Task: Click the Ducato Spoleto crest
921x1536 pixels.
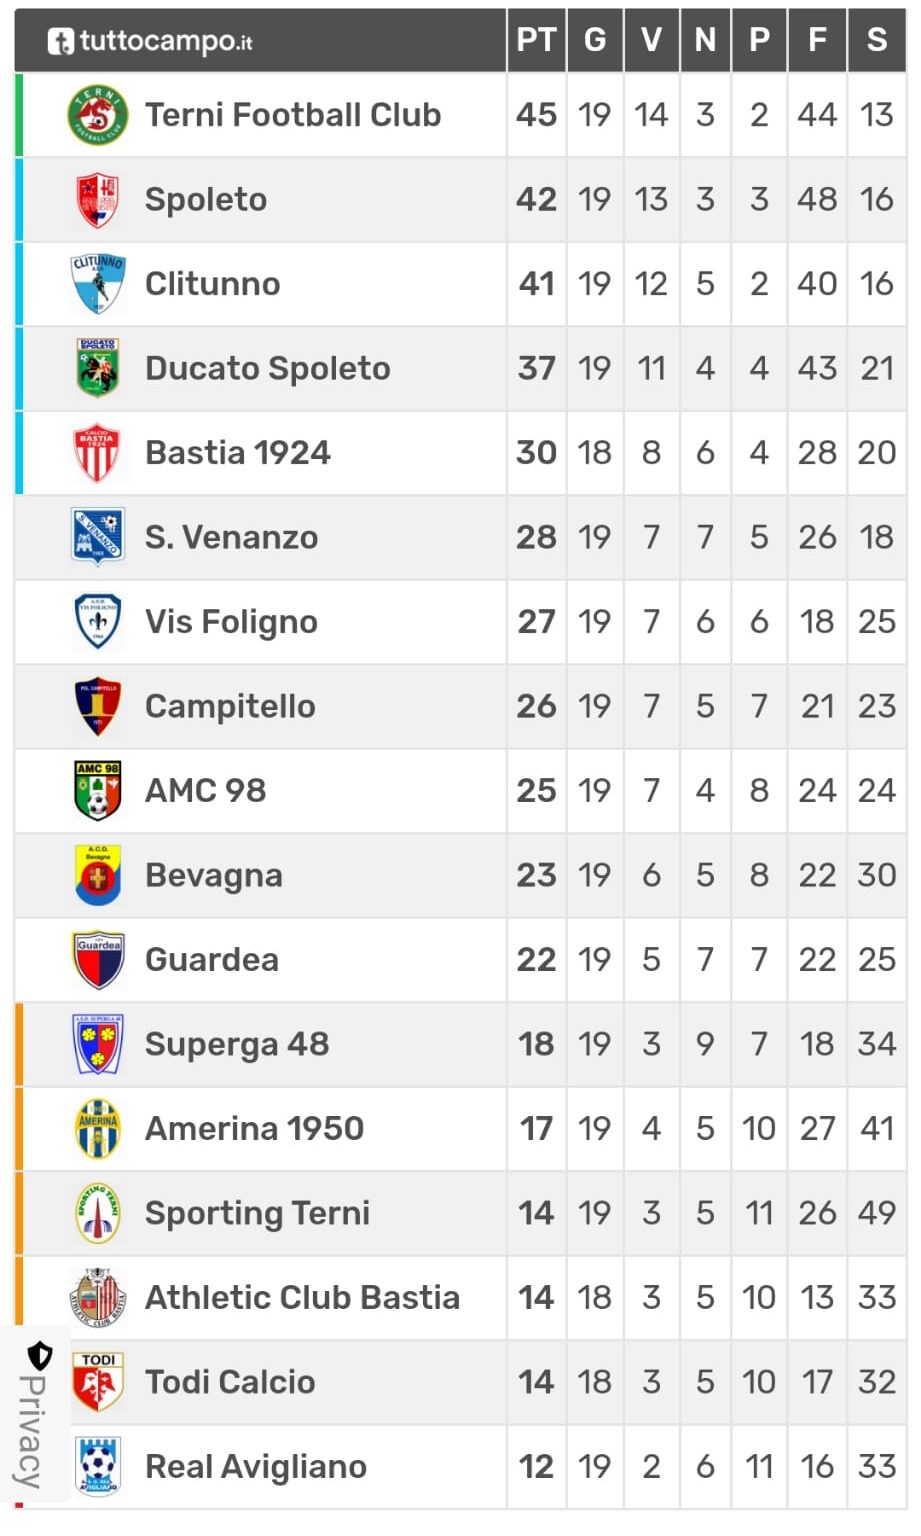Action: [97, 368]
